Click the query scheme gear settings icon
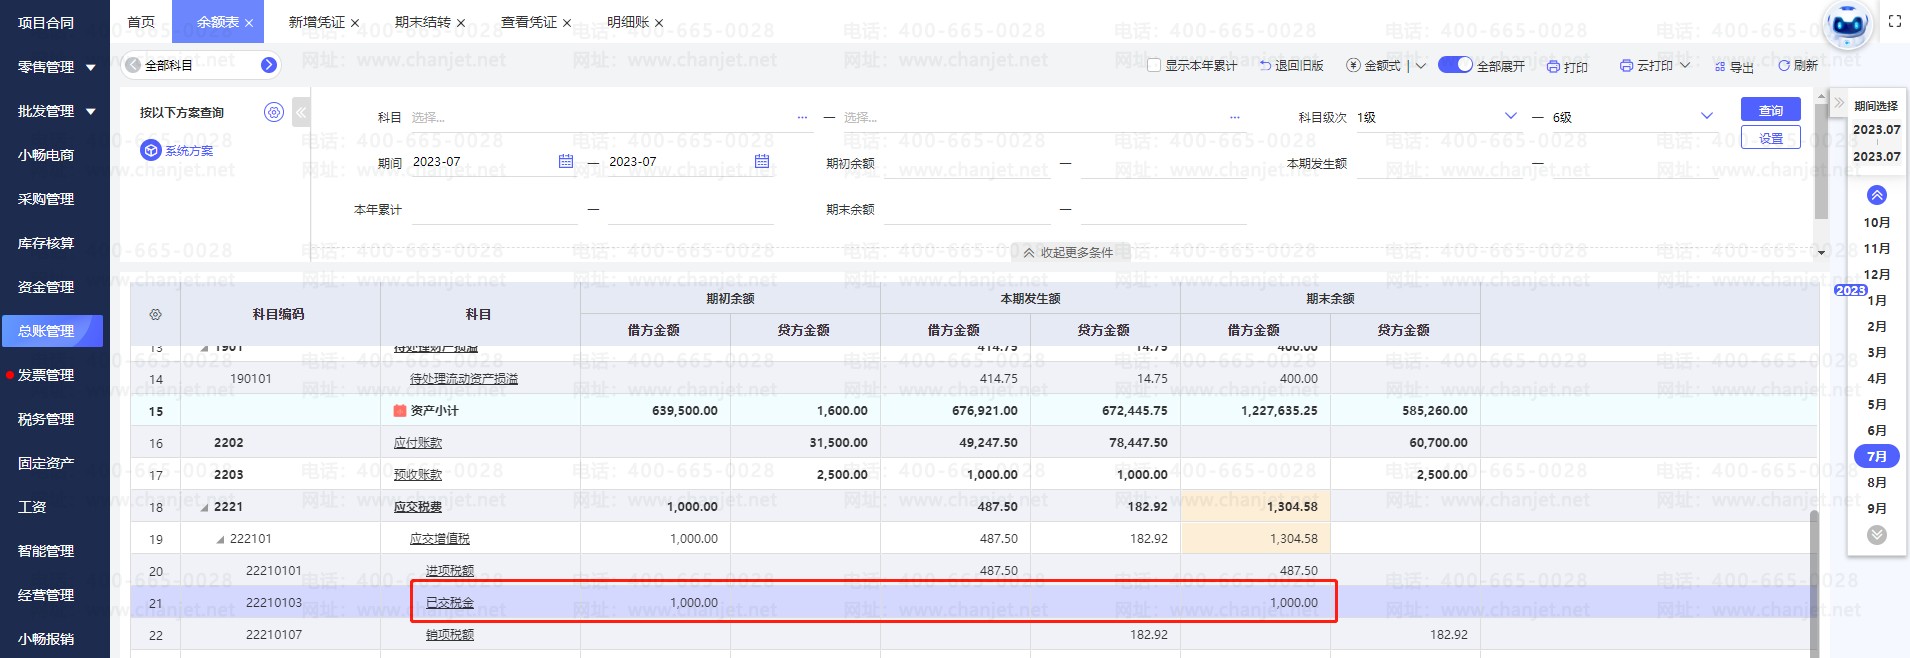 (274, 112)
